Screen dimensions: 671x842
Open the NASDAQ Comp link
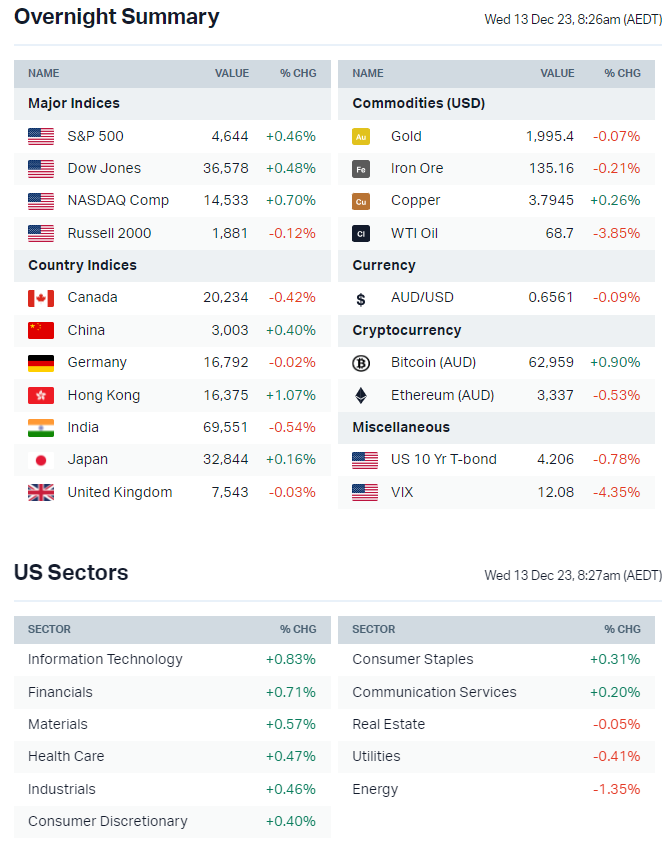(118, 200)
